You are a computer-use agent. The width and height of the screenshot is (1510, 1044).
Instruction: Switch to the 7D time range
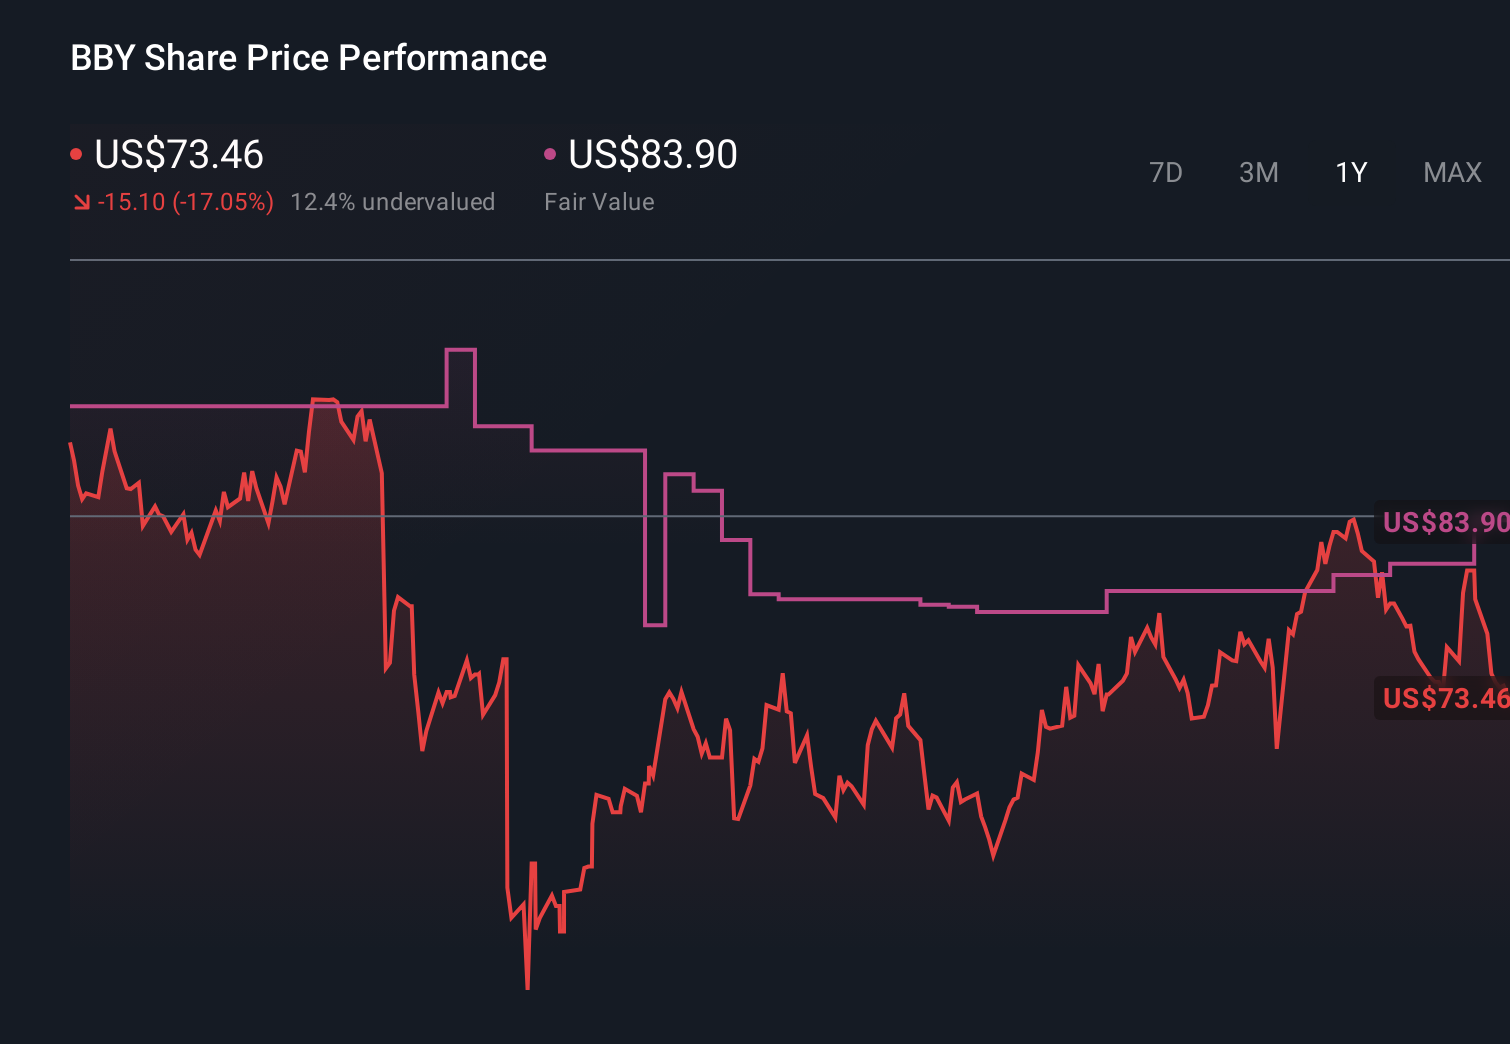[x=1166, y=172]
